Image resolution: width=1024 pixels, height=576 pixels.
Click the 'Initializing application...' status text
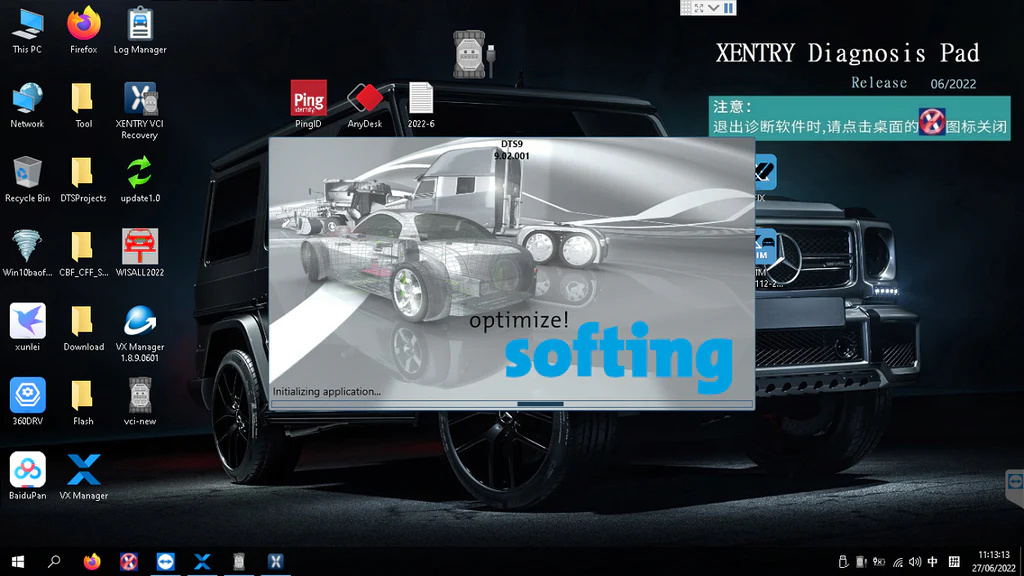pos(327,392)
